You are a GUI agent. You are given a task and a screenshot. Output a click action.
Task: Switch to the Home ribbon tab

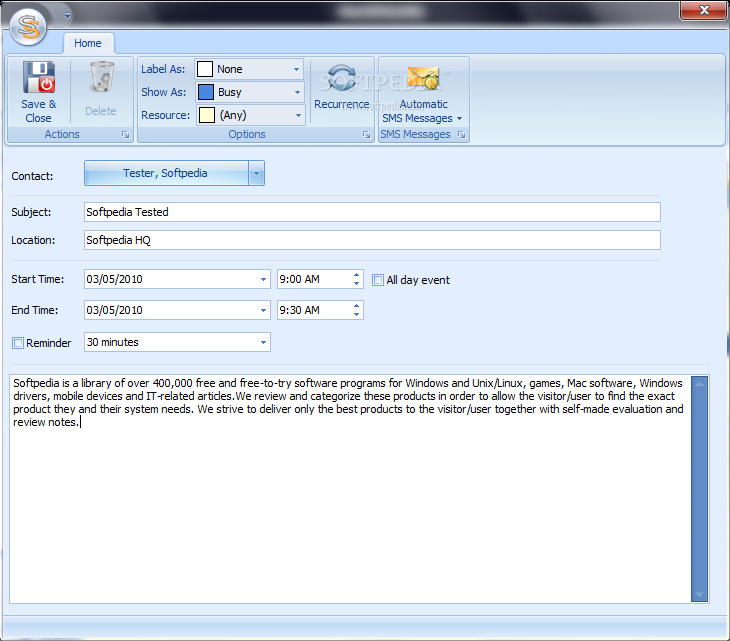pos(88,43)
